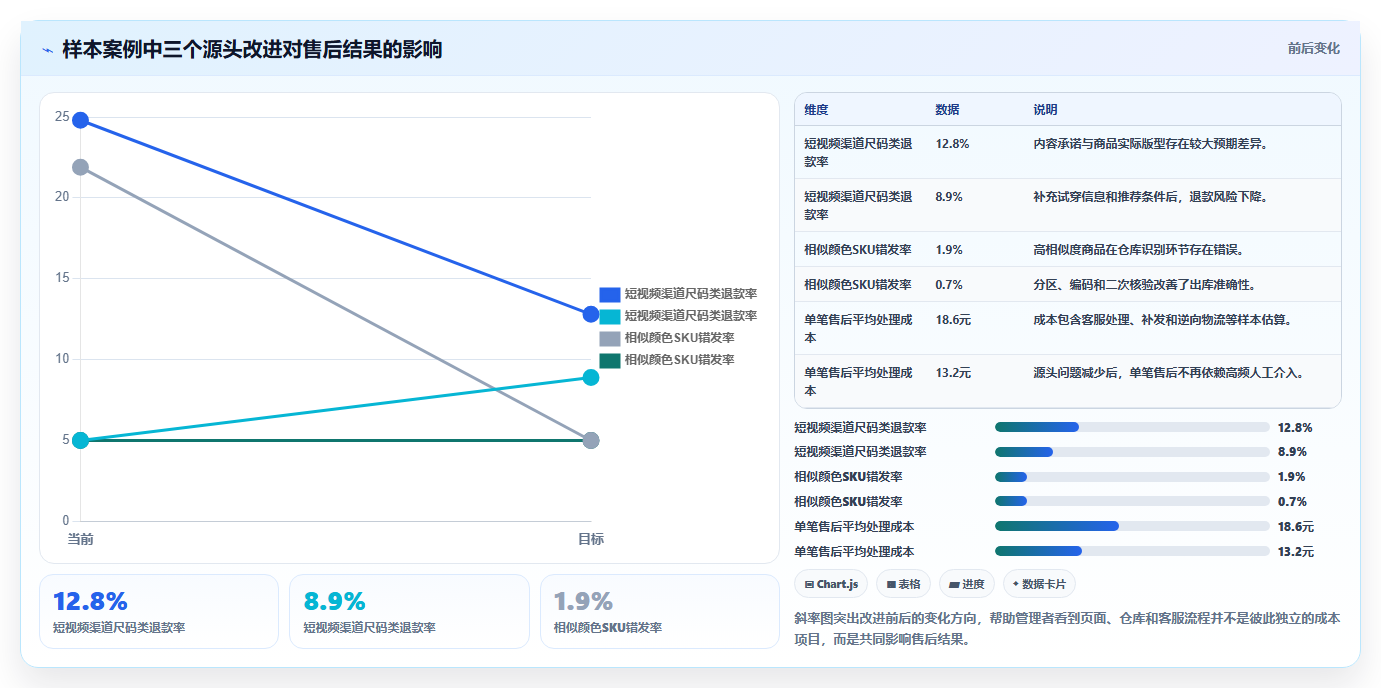Click the 1.9% progress bar
This screenshot has width=1381, height=688.
pyautogui.click(x=1132, y=477)
